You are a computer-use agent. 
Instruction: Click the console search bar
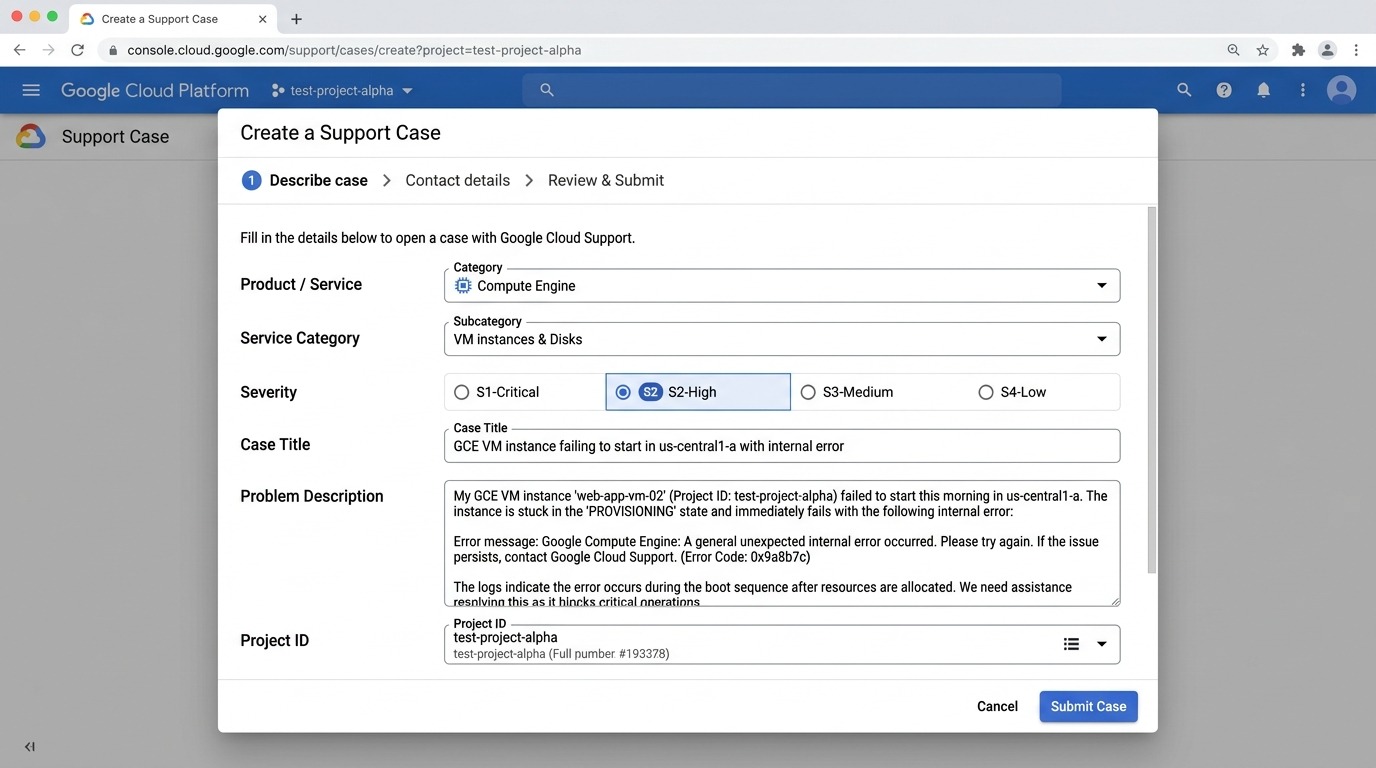point(792,90)
